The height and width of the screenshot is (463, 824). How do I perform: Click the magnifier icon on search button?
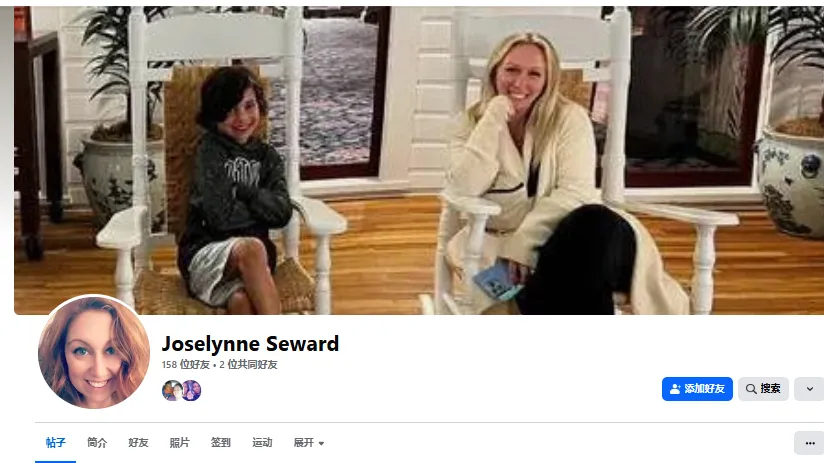(751, 389)
